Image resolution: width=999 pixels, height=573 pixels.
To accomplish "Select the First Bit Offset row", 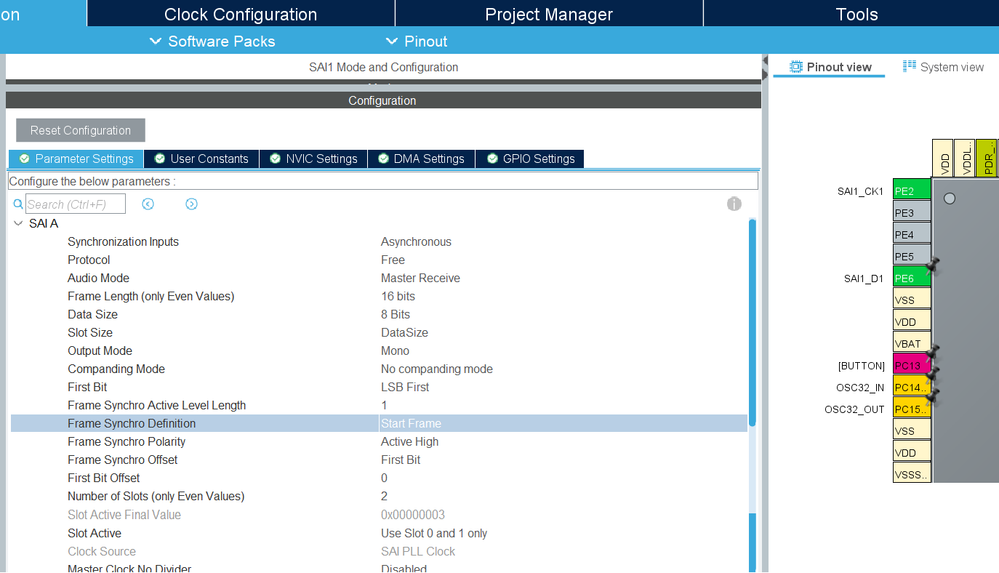I will (379, 478).
